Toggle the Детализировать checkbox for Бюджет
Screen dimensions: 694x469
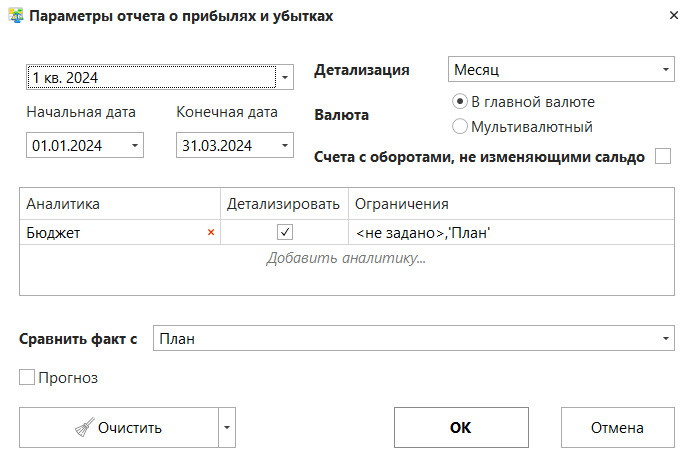click(285, 232)
